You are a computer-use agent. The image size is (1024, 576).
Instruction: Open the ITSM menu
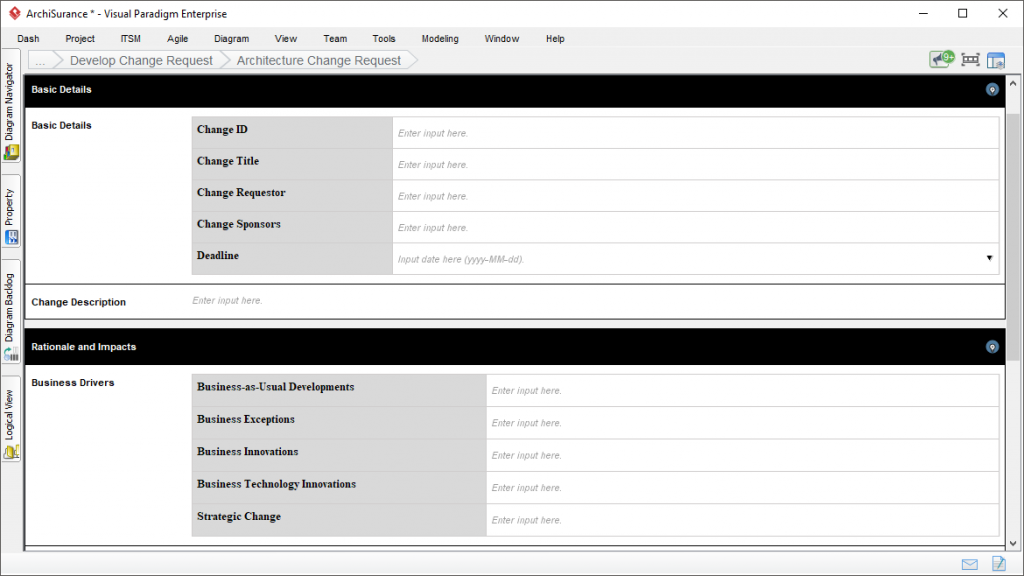130,38
